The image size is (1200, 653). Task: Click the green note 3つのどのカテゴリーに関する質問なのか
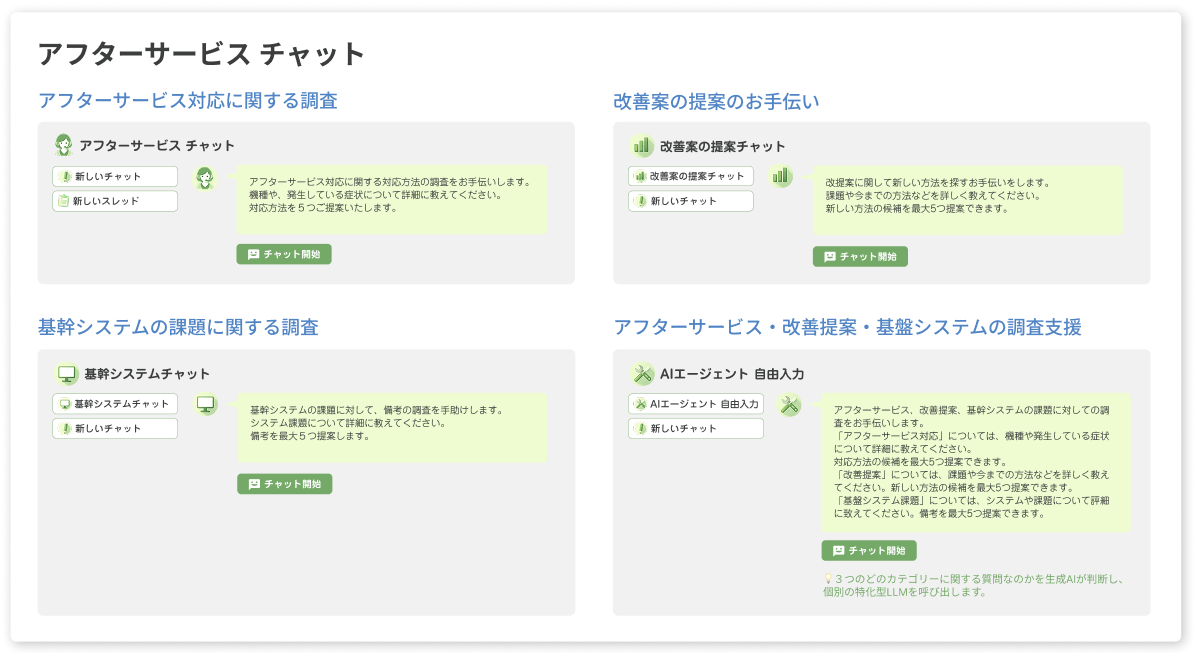[x=974, y=585]
